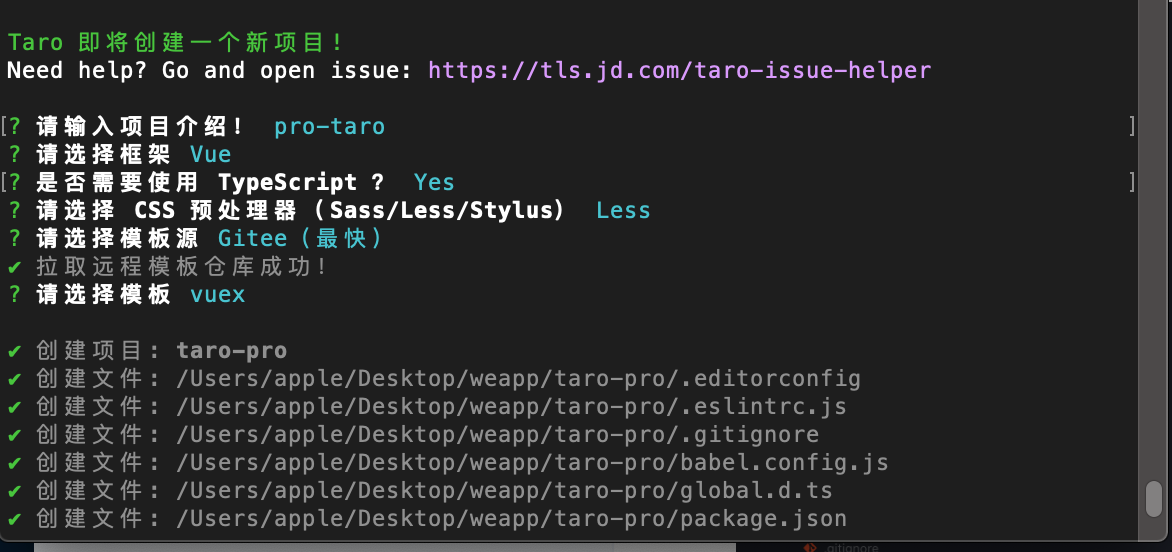Click the check mark before '创建项目'

[x=14, y=351]
